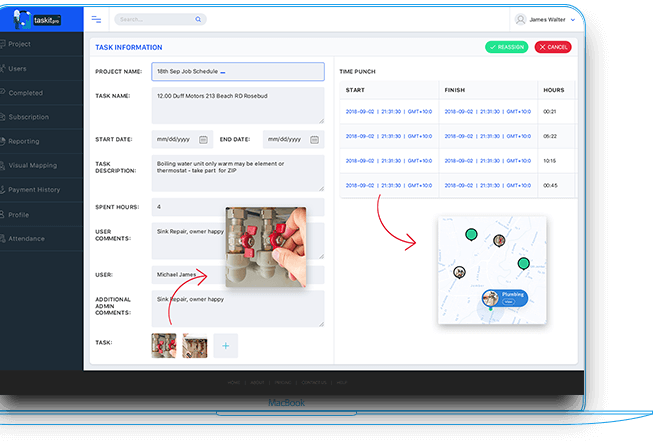Viewport: 653px width, 442px height.
Task: Click the Help footer link
Action: click(341, 382)
